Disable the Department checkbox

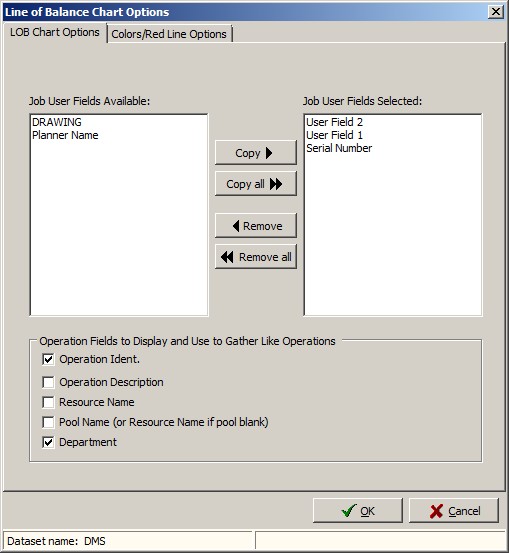click(x=48, y=442)
